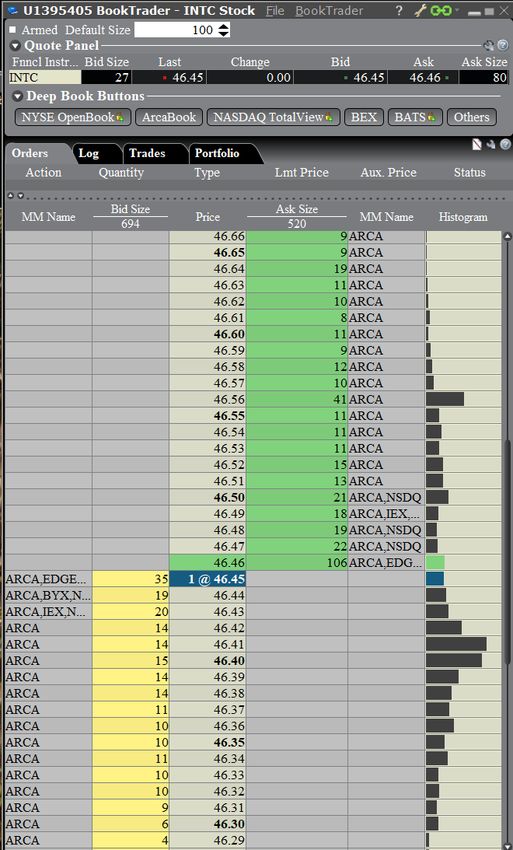Image resolution: width=513 pixels, height=850 pixels.
Task: Switch to the Trades tab
Action: click(x=147, y=153)
